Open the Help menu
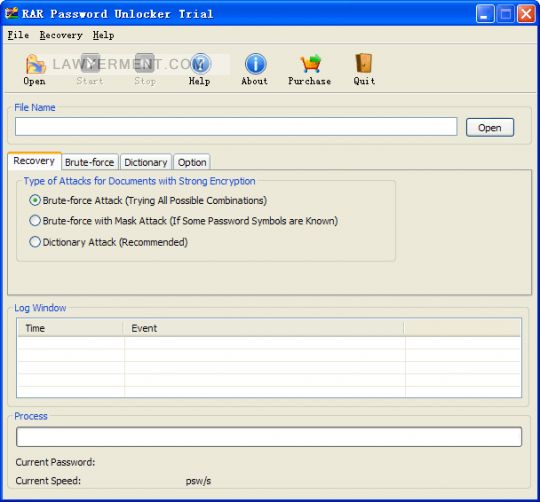This screenshot has width=540, height=502. (103, 35)
